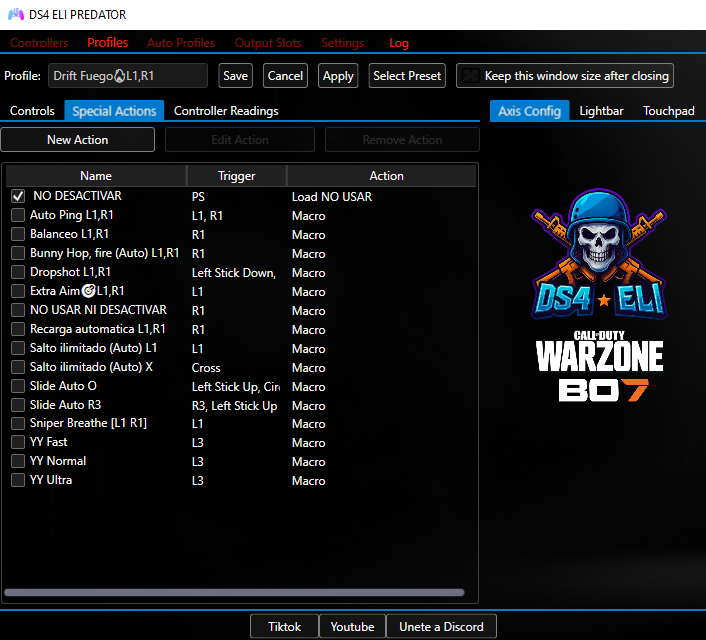
Task: Click the L1 trigger in Sniper Breathe row
Action: tap(197, 424)
